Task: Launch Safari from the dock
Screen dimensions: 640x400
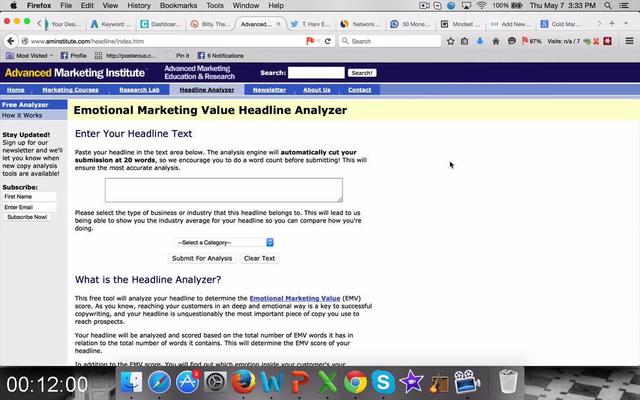Action: [159, 382]
